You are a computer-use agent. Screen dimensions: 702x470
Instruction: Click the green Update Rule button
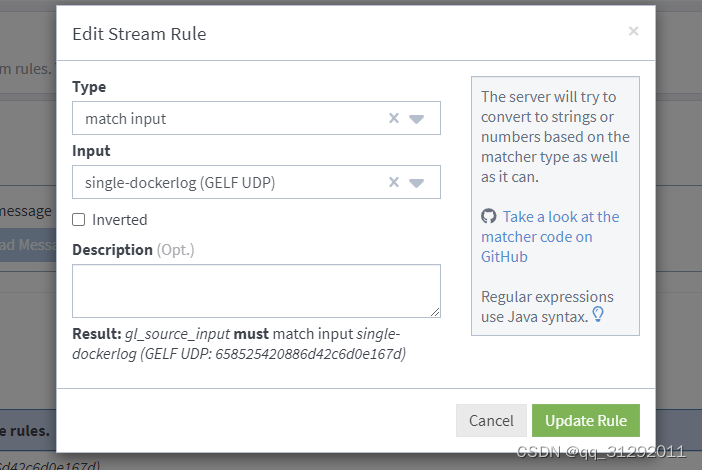coord(586,421)
